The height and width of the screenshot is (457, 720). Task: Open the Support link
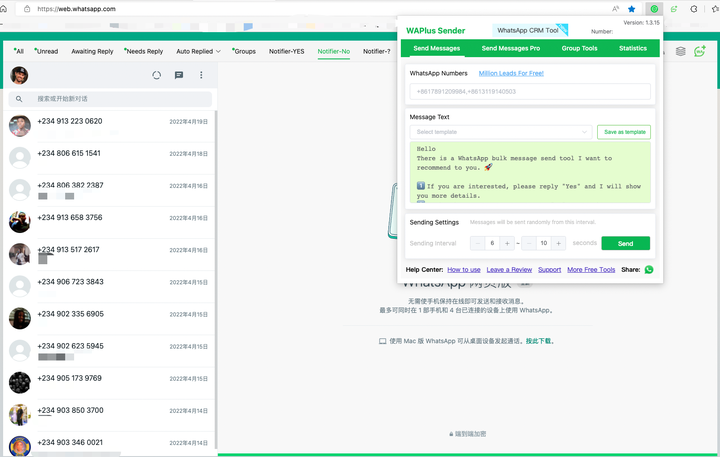tap(550, 270)
